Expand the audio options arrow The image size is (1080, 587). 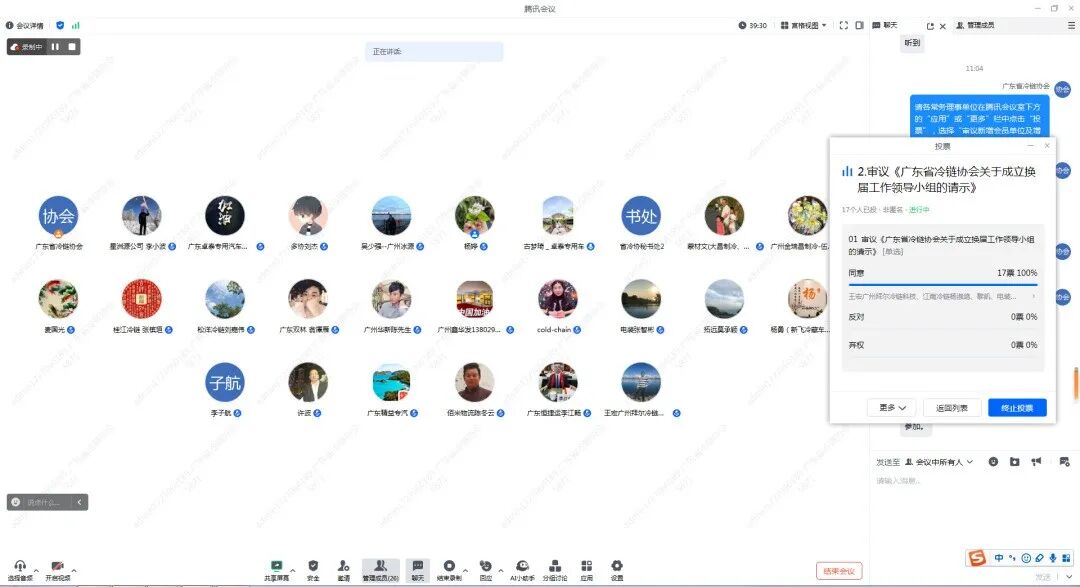tap(37, 570)
